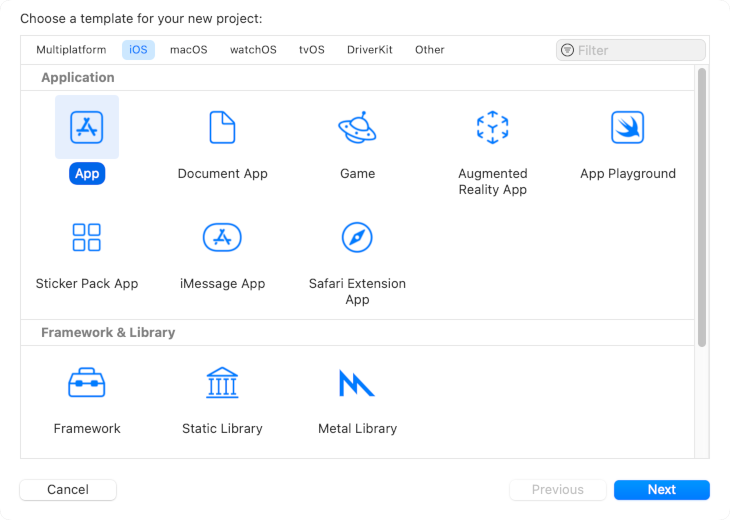Pick the Safari Extension App template
The width and height of the screenshot is (730, 520).
click(x=357, y=238)
